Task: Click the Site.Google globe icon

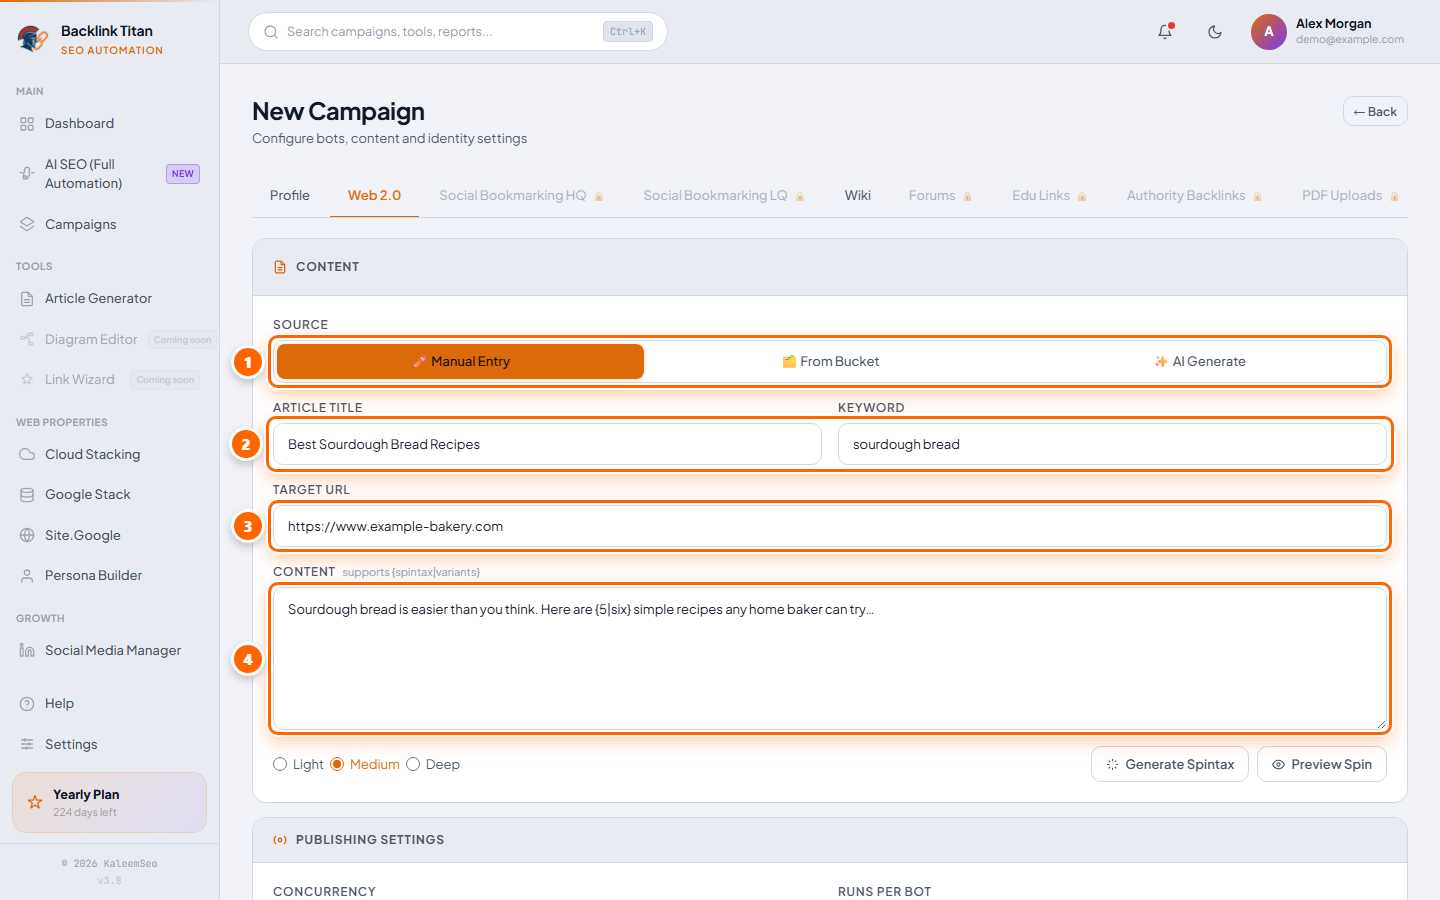Action: (27, 535)
